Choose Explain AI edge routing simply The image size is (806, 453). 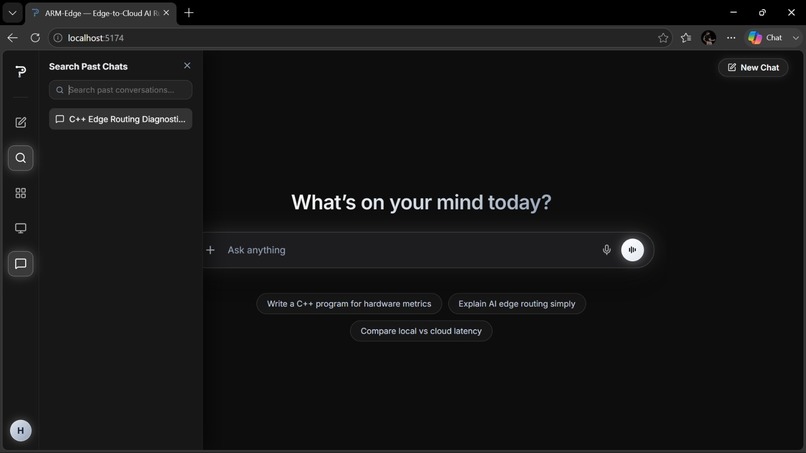coord(517,304)
